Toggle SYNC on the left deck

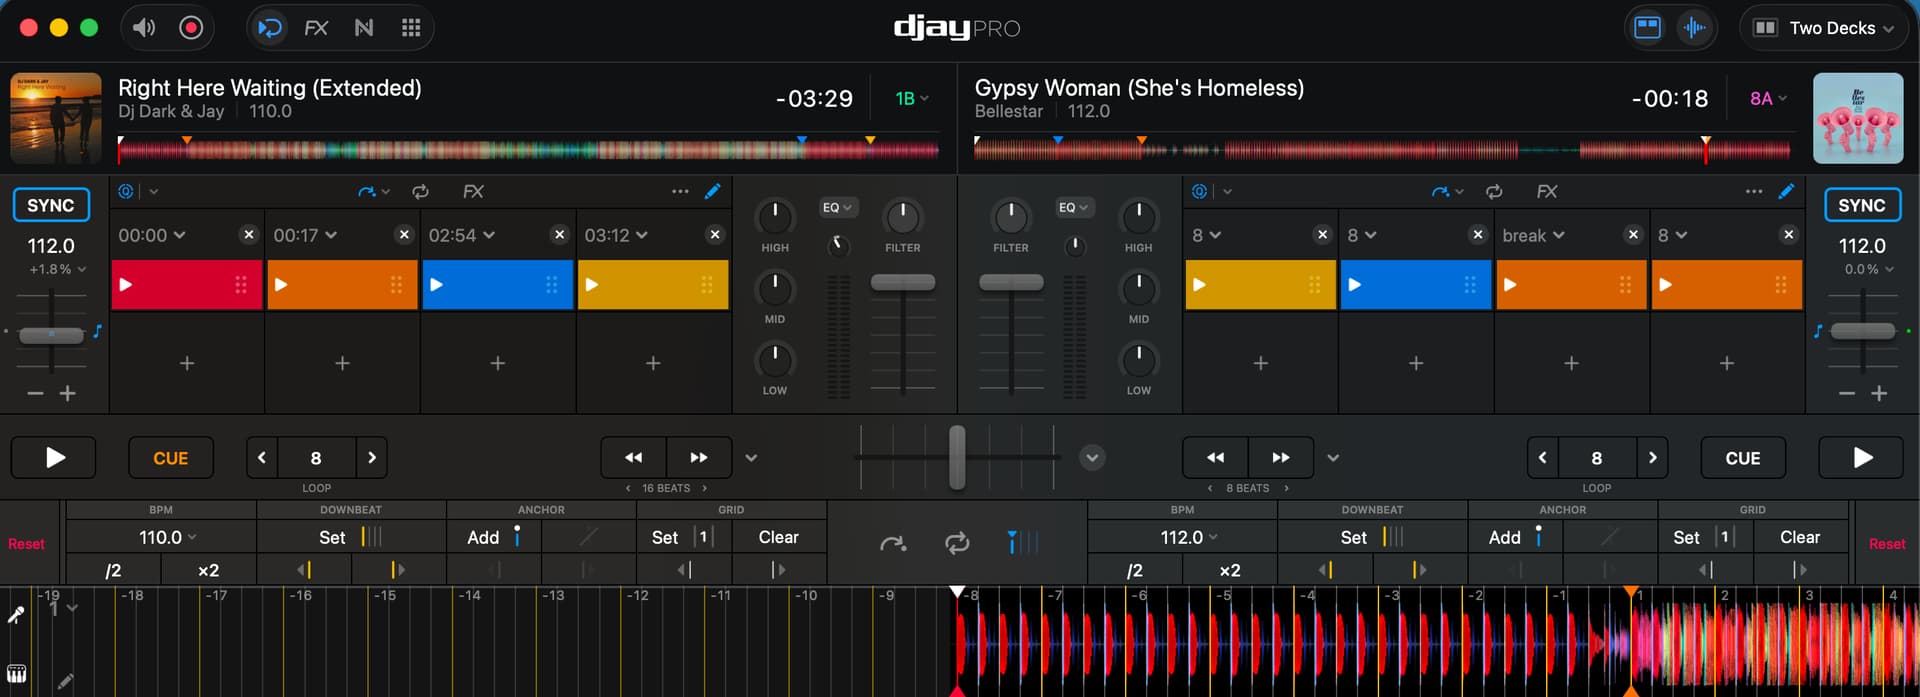[x=51, y=205]
